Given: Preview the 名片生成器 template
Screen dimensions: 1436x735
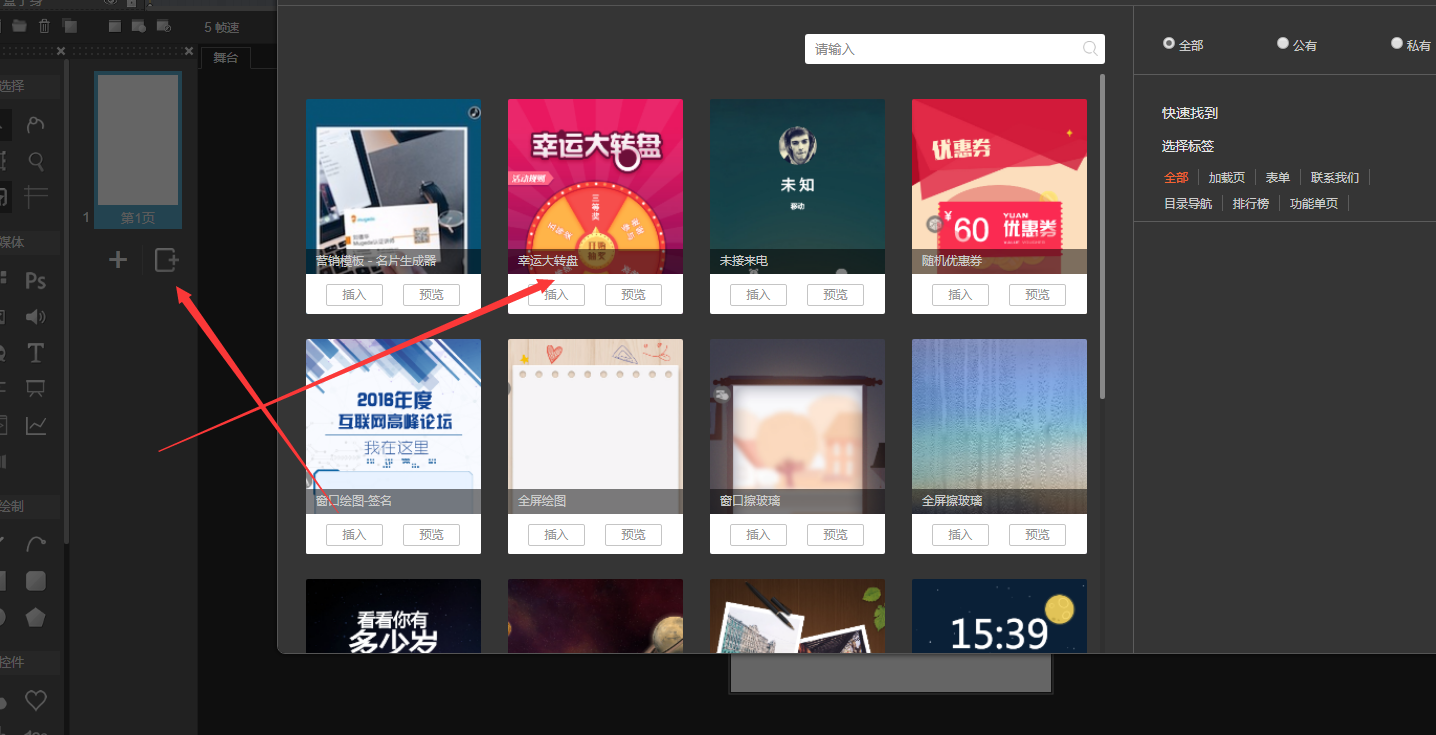Looking at the screenshot, I should click(x=431, y=294).
